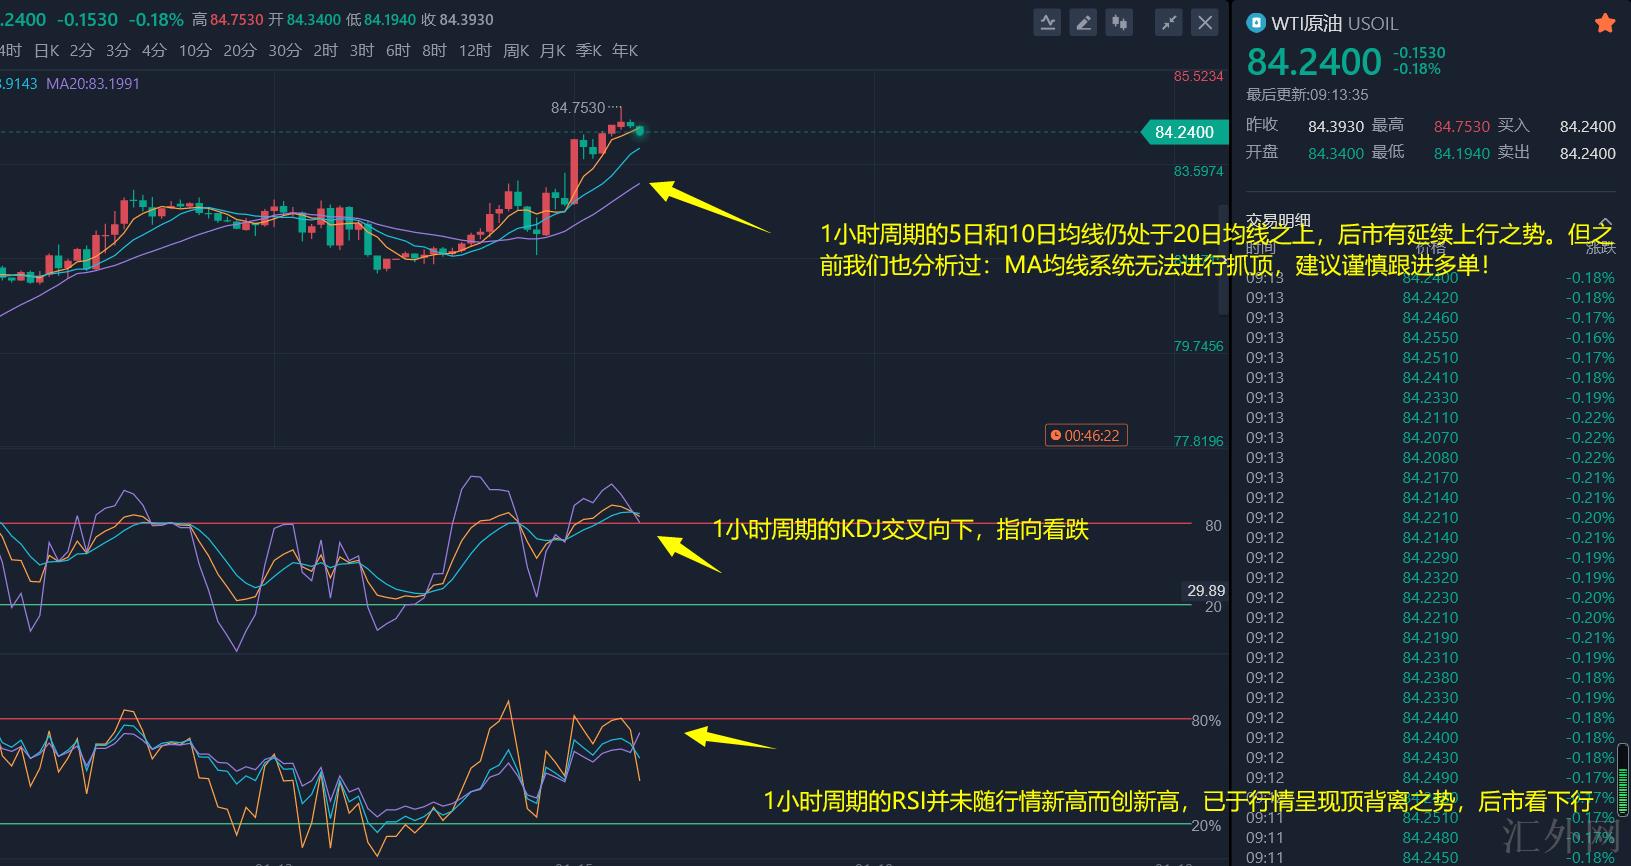Click the WTI原油 USOIL symbol title
Image resolution: width=1631 pixels, height=866 pixels.
1334,23
